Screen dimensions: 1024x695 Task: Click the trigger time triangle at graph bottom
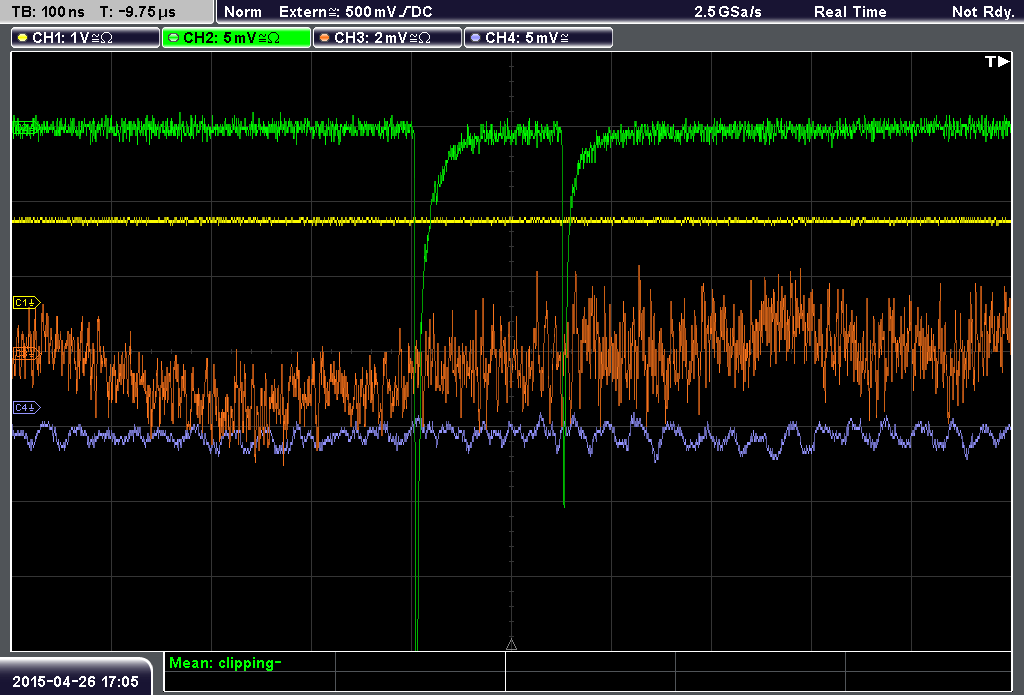(x=511, y=644)
